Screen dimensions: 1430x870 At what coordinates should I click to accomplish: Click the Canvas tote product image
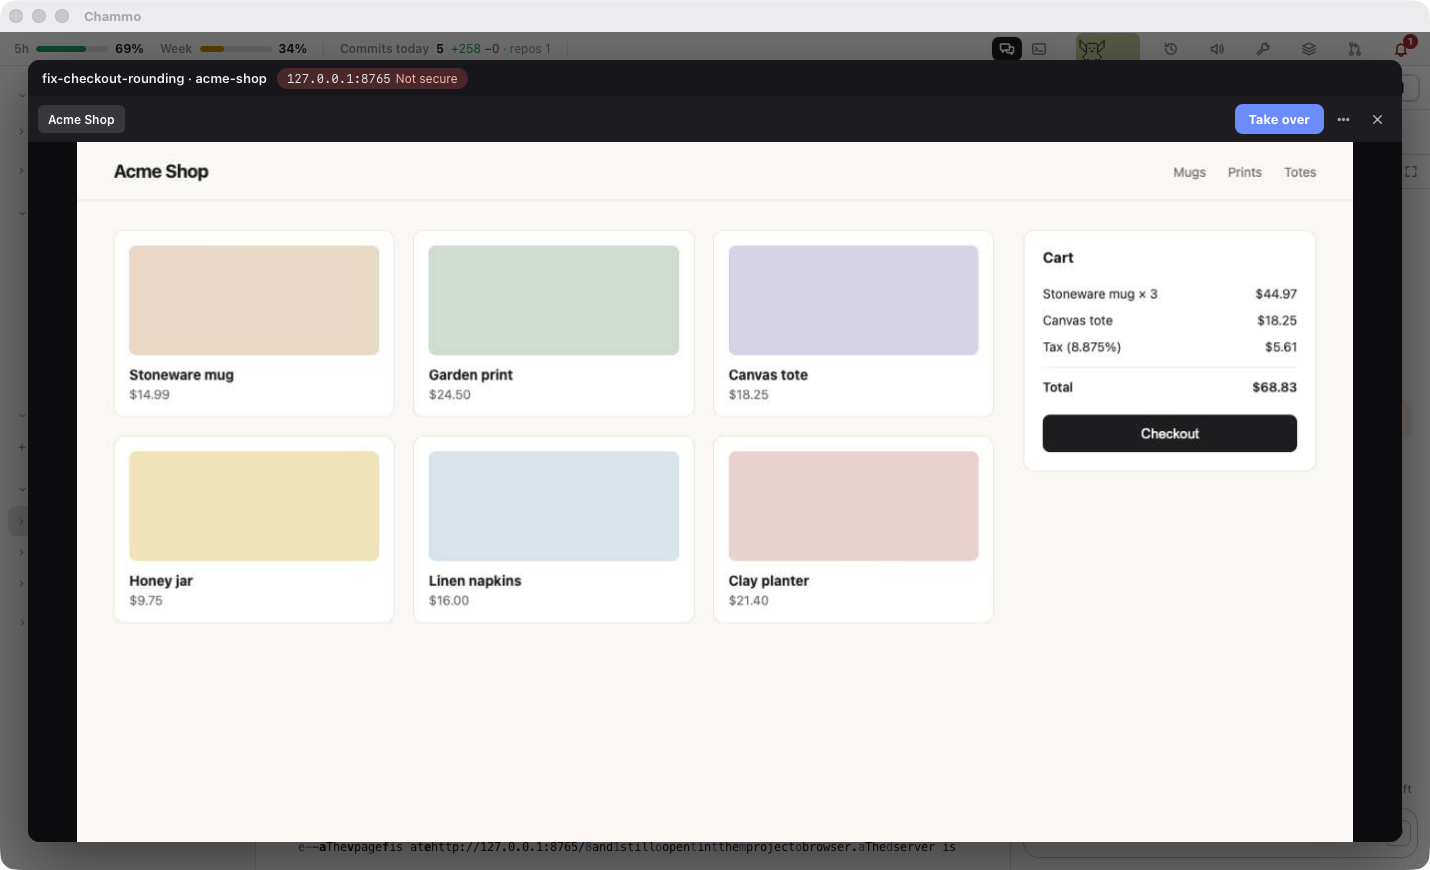pos(853,300)
